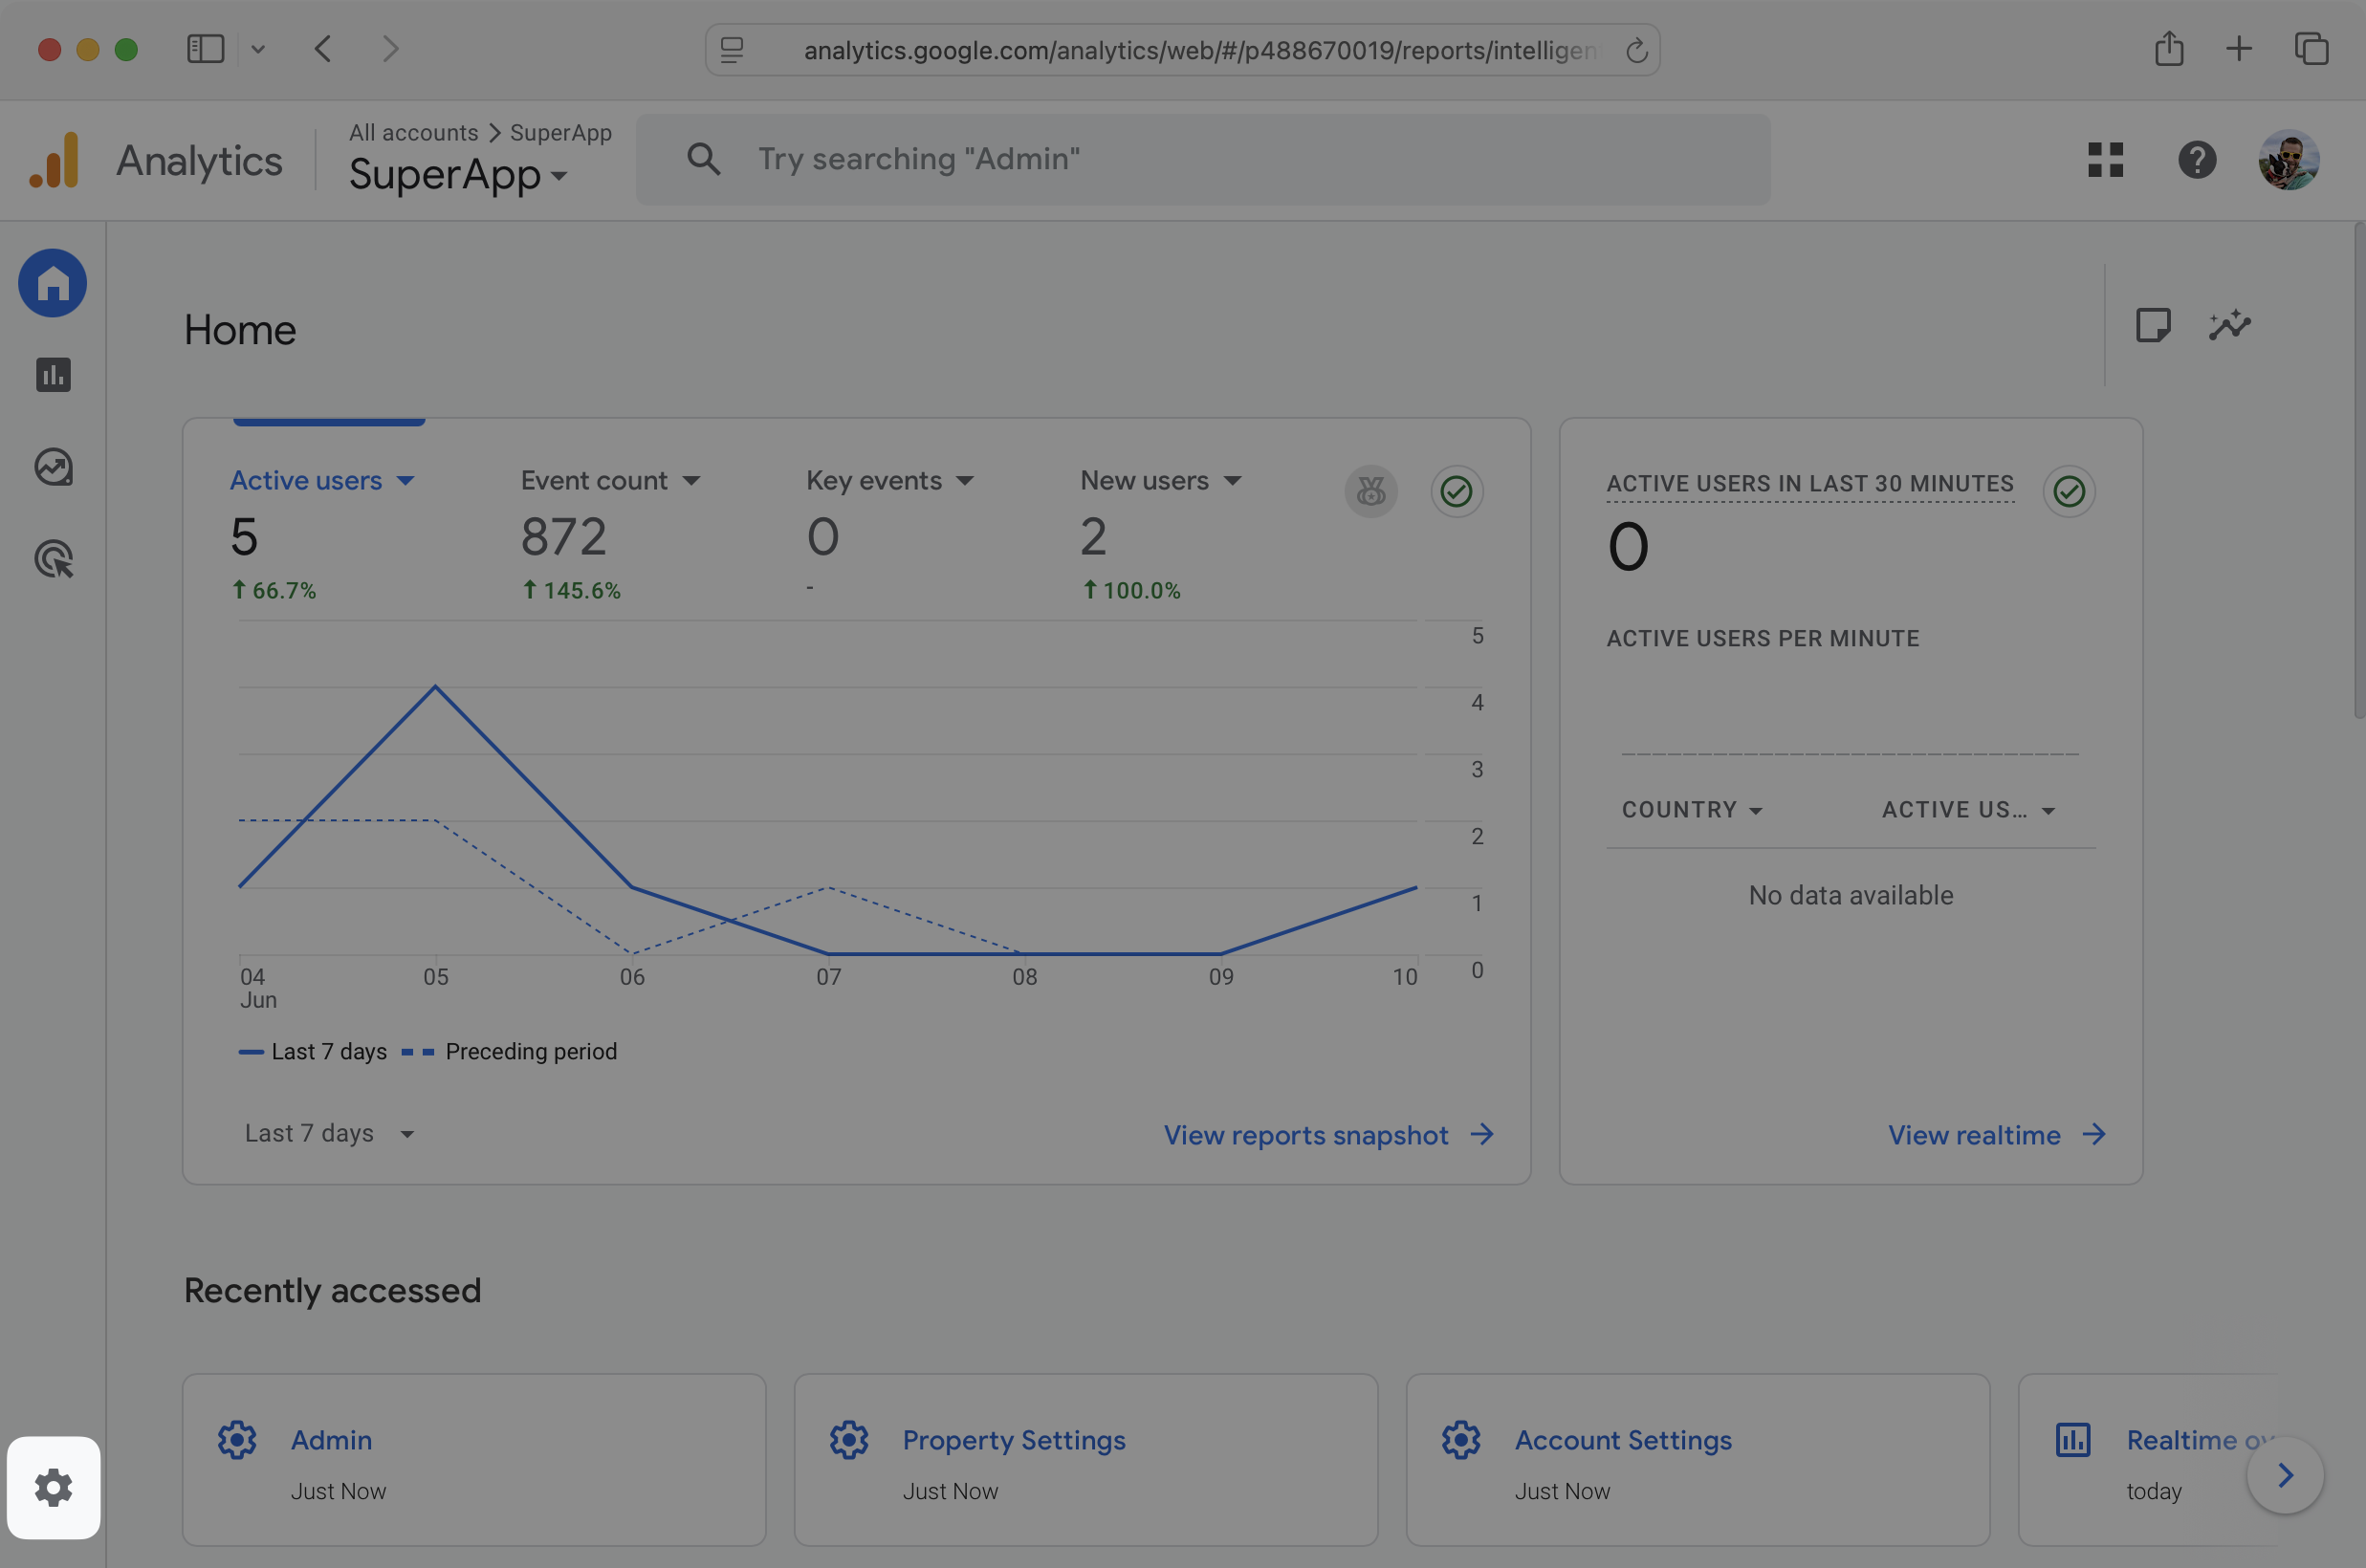The width and height of the screenshot is (2366, 1568).
Task: Select the Explore icon in the sidebar
Action: (x=53, y=466)
